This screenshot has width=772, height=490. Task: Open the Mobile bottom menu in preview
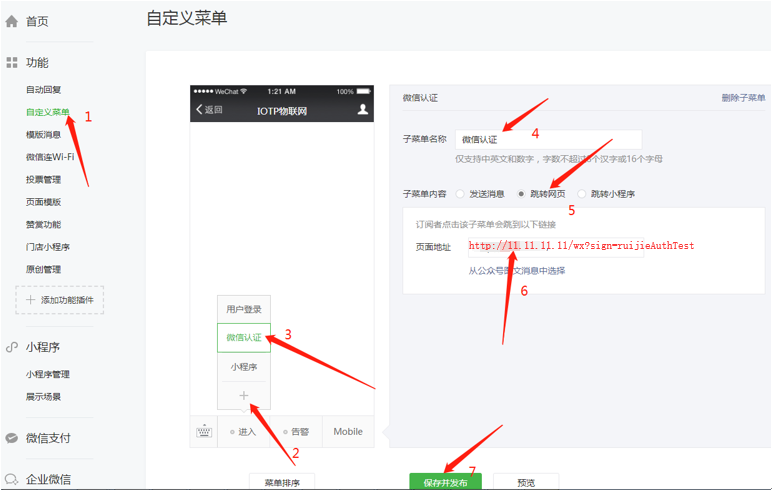point(348,432)
